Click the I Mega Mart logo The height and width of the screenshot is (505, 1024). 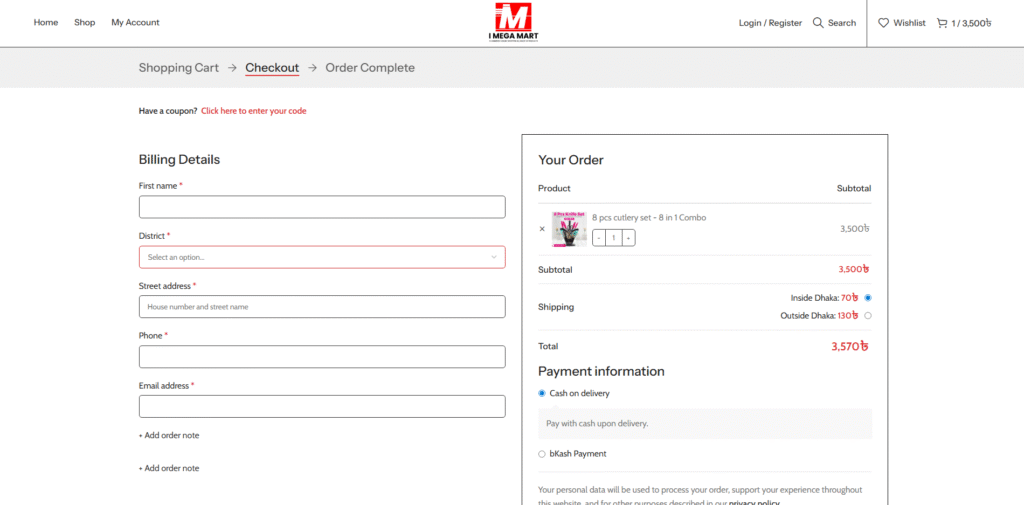pyautogui.click(x=512, y=23)
